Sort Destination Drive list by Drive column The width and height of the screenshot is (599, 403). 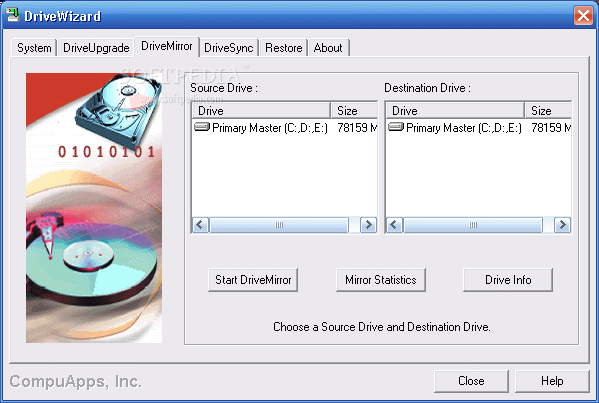pos(455,111)
